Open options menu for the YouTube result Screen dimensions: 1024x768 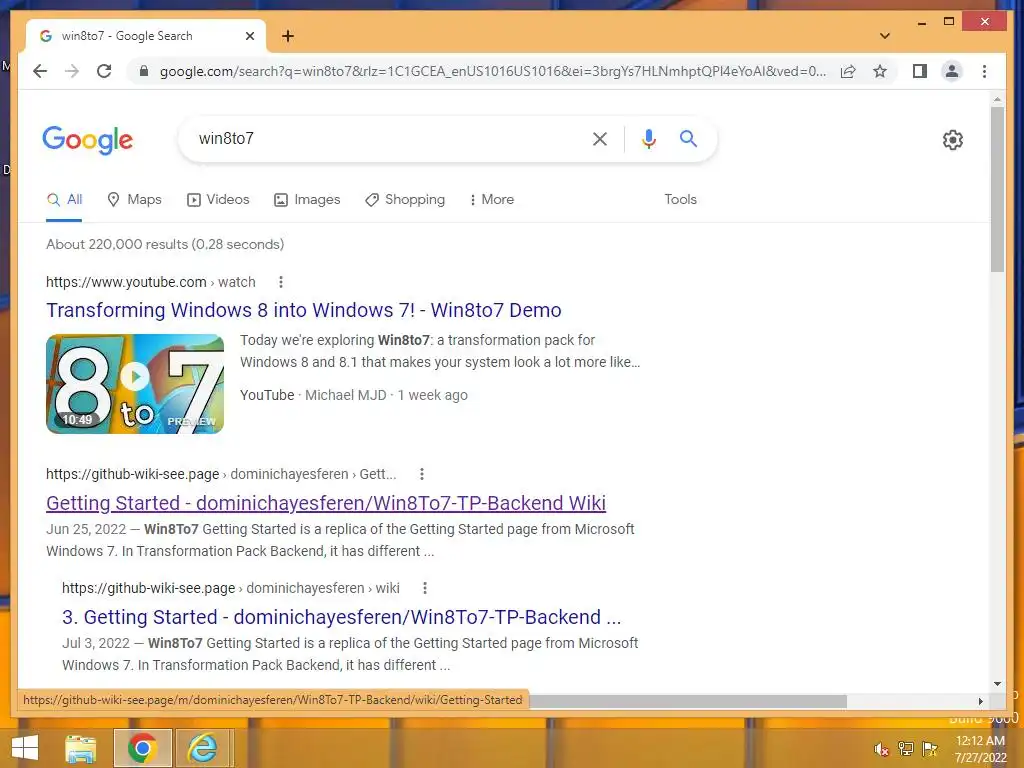pyautogui.click(x=281, y=282)
